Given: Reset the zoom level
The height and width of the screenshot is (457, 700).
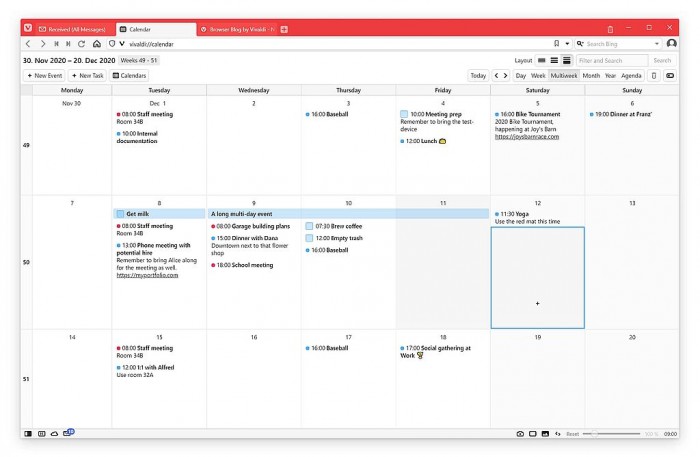Looking at the screenshot, I should 572,434.
